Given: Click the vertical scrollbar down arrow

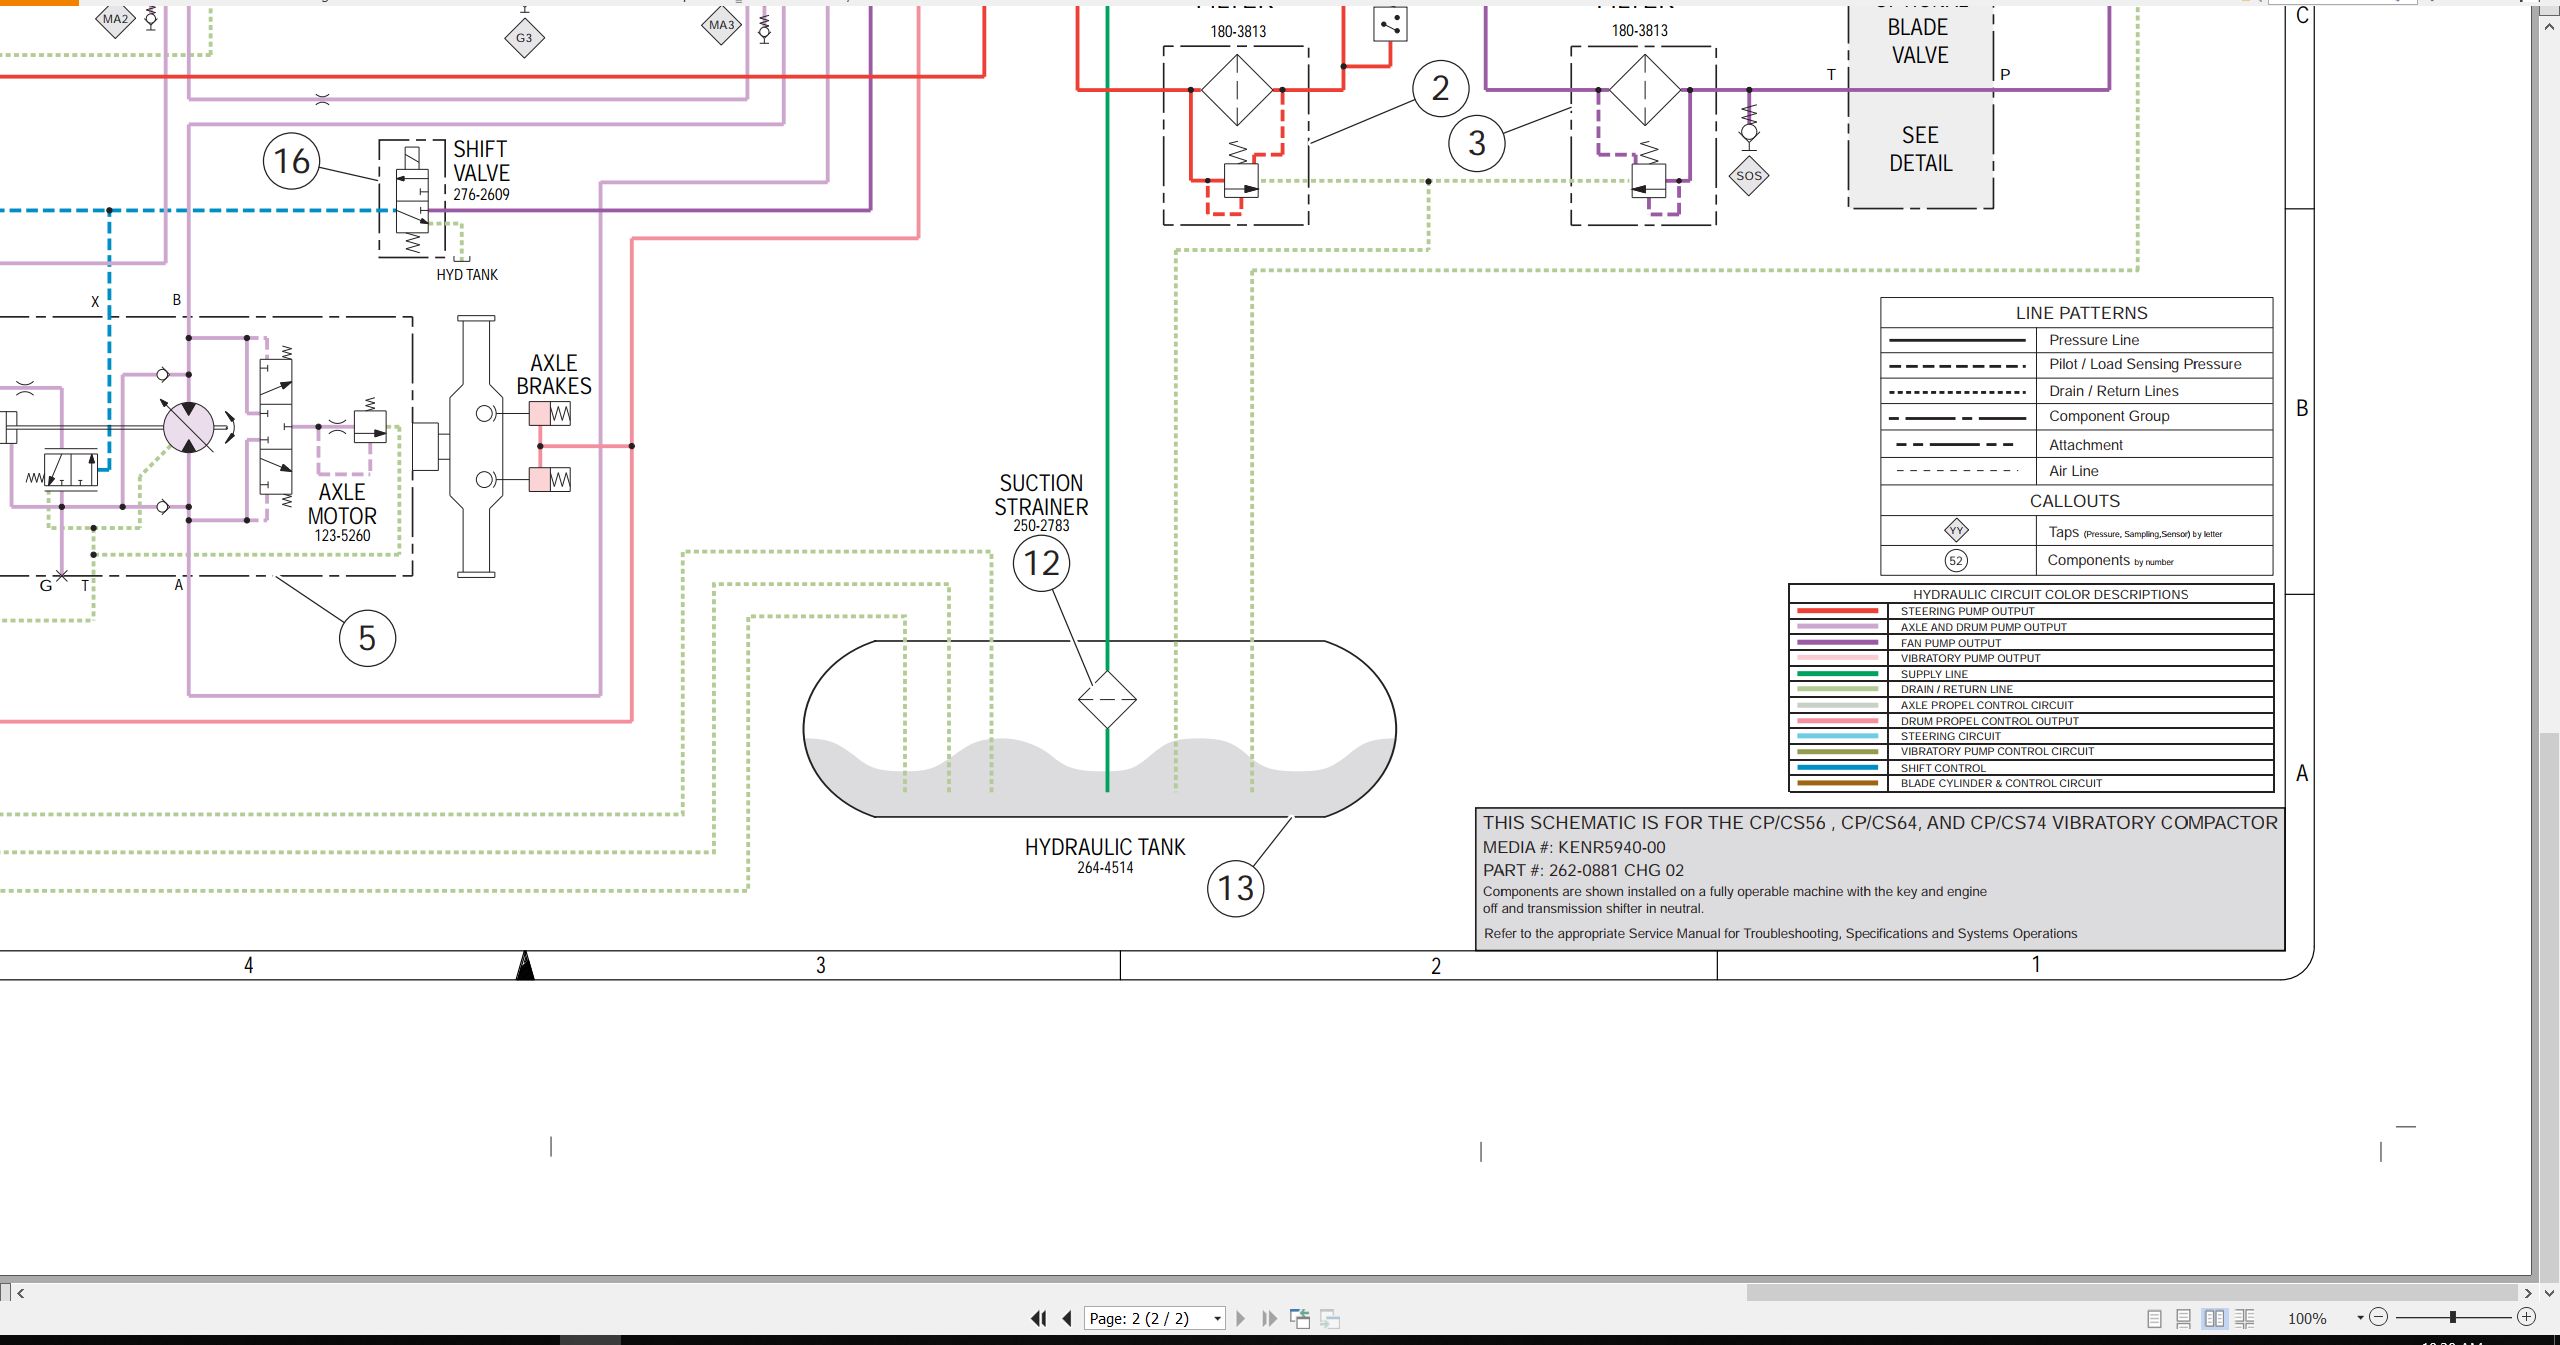Looking at the screenshot, I should 2549,1293.
